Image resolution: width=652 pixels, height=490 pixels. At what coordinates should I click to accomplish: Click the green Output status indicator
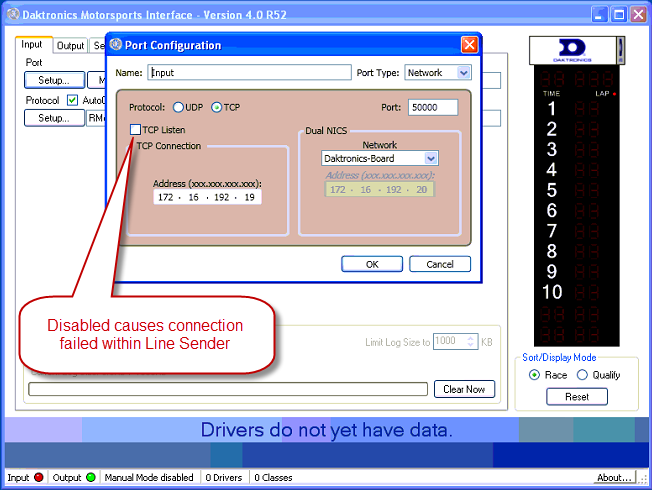pos(91,477)
